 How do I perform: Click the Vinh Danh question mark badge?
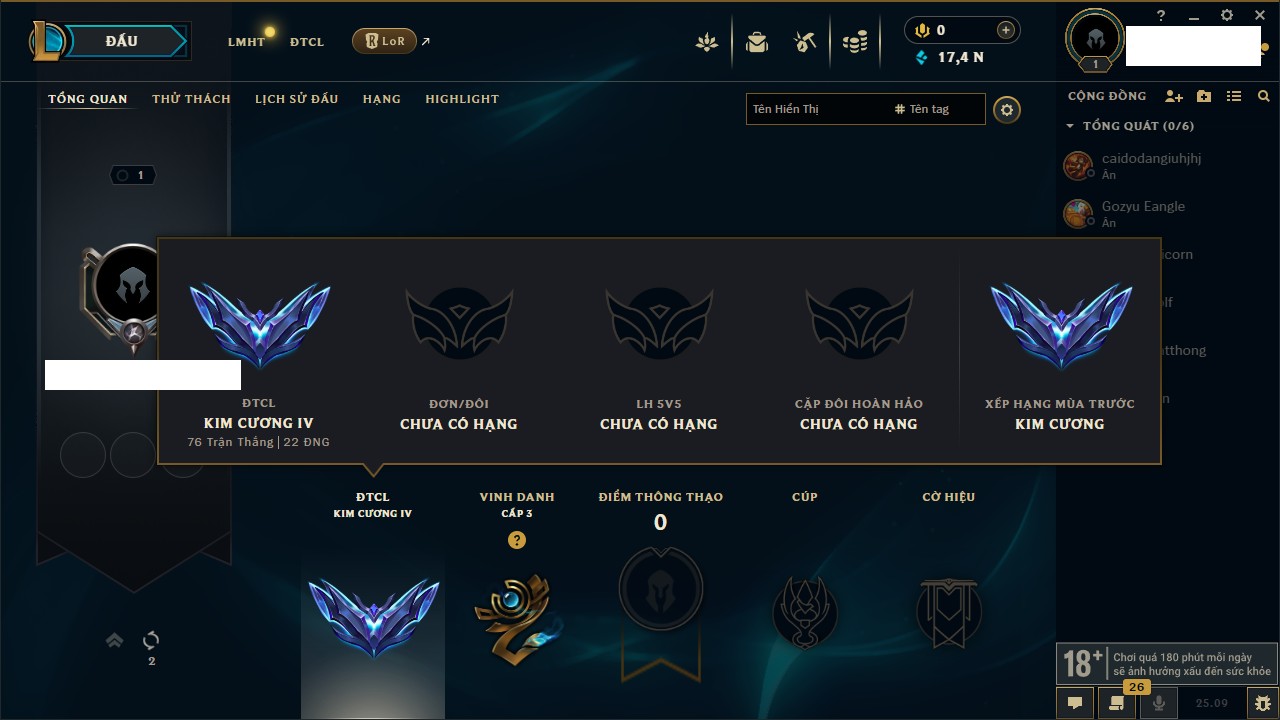[516, 540]
